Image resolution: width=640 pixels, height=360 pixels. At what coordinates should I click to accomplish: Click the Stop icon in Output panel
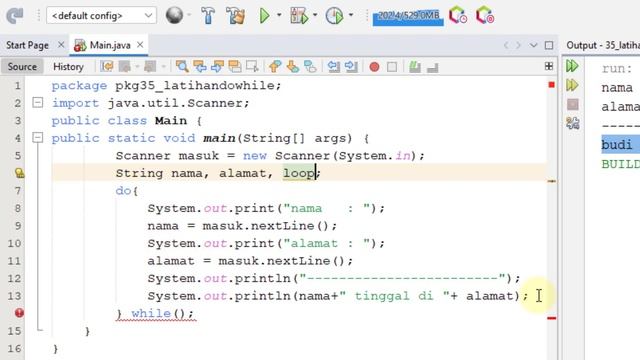(573, 104)
